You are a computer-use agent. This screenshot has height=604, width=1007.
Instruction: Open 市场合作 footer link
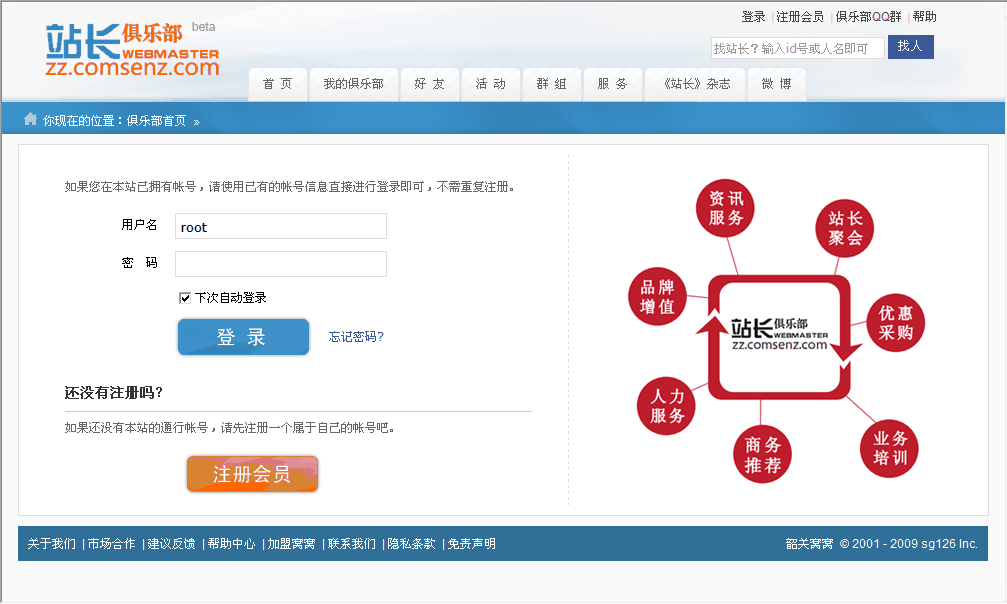point(111,544)
